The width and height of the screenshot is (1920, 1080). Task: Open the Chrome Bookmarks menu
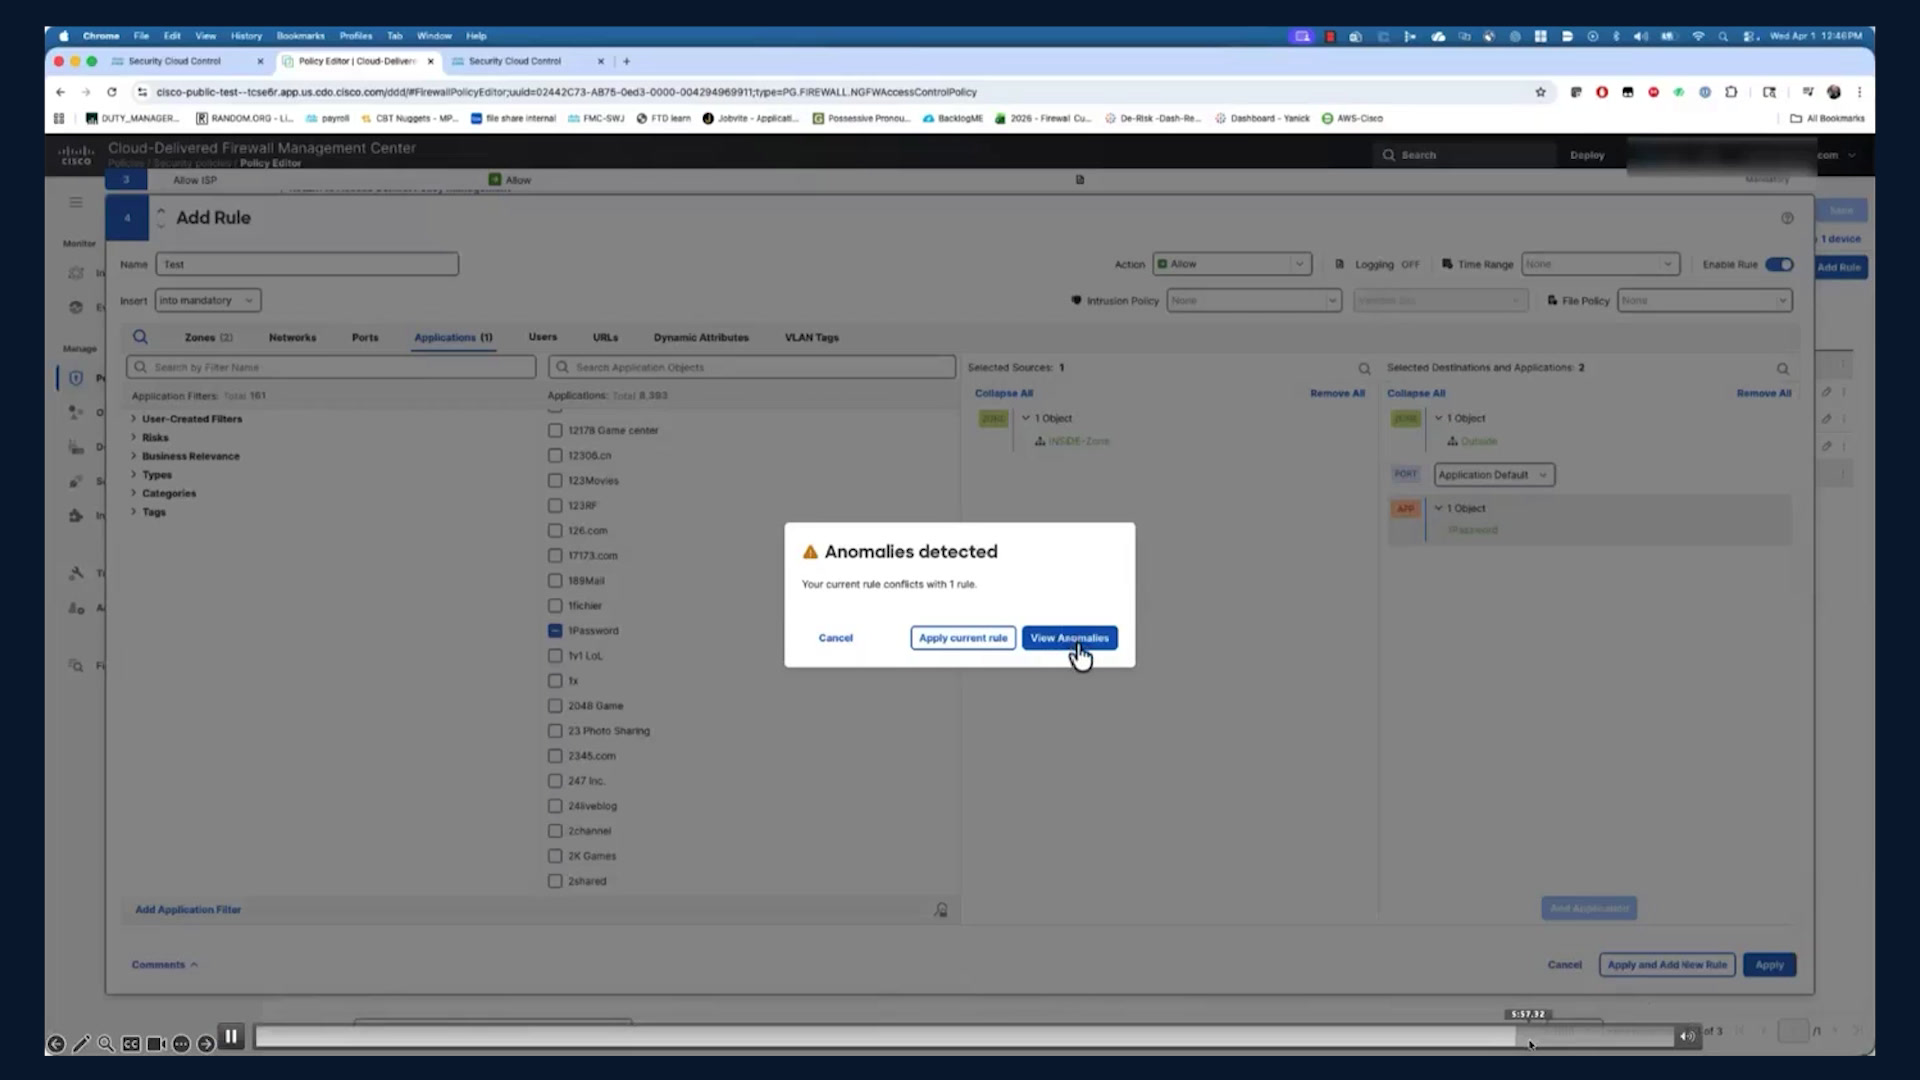(x=300, y=36)
